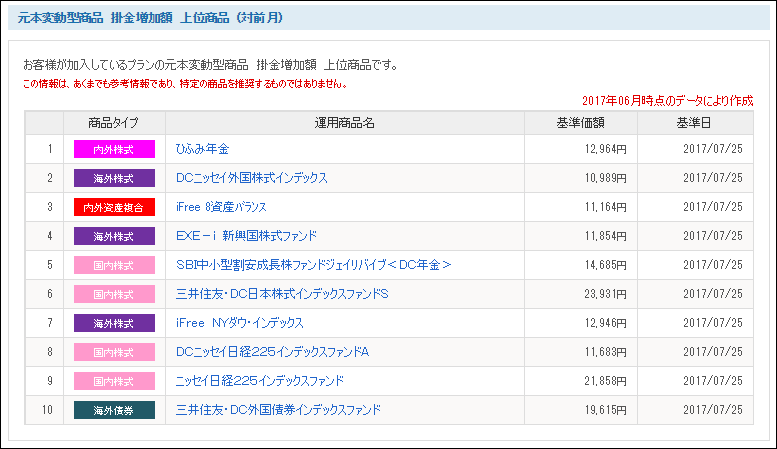Open 三井住友・DC日本株式インデックスファンドS link
This screenshot has height=449, width=777.
(x=282, y=294)
